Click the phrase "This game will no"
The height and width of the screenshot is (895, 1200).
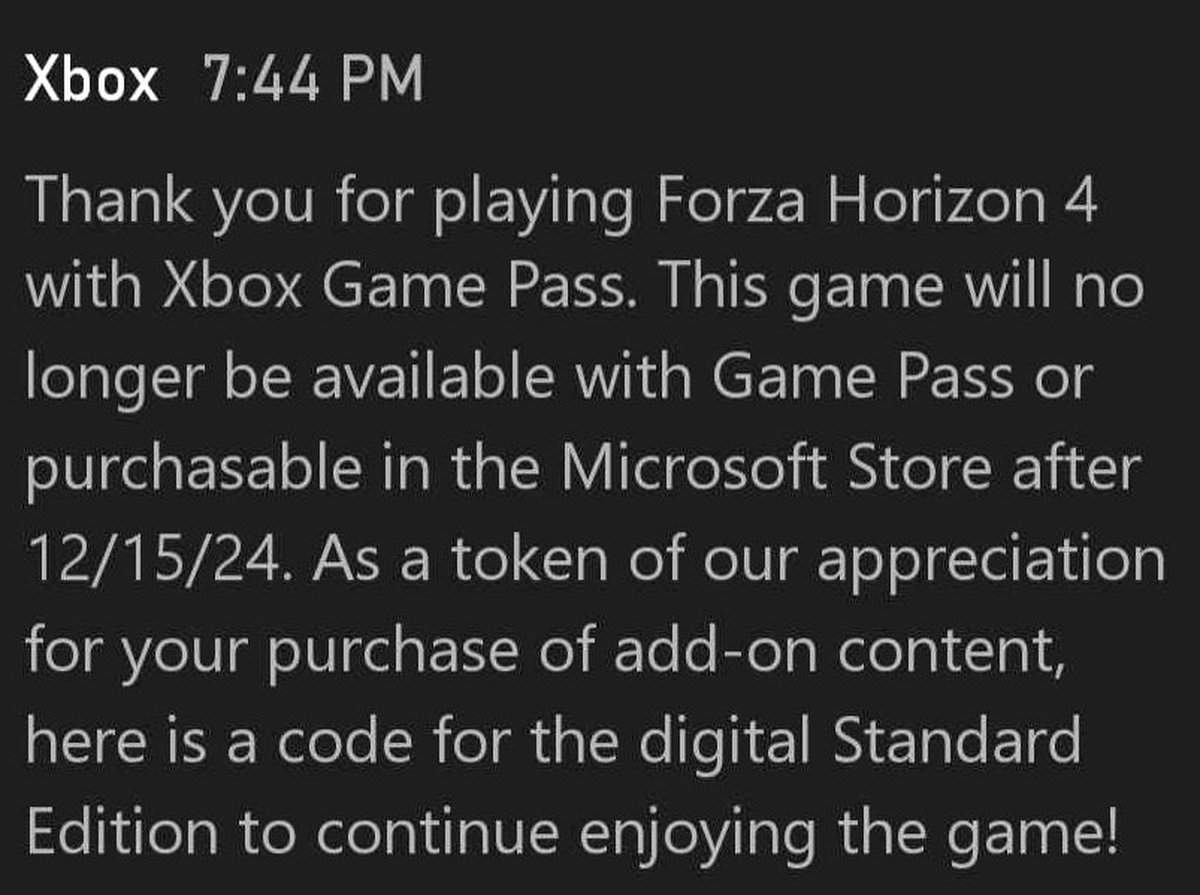click(x=903, y=290)
